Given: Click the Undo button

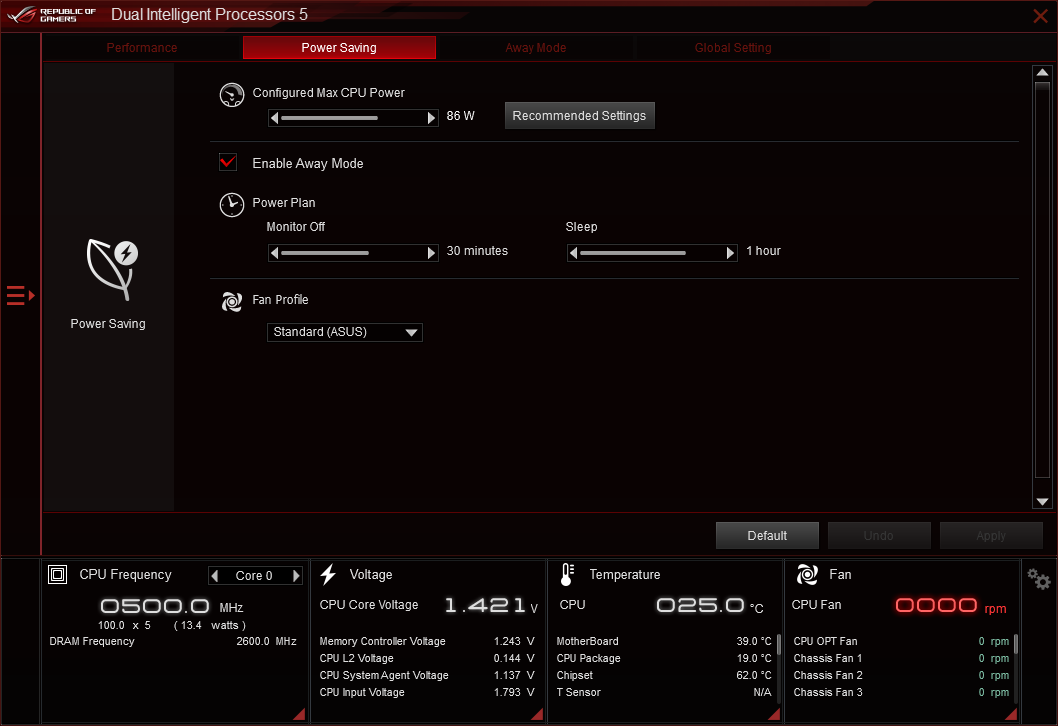Looking at the screenshot, I should [879, 535].
